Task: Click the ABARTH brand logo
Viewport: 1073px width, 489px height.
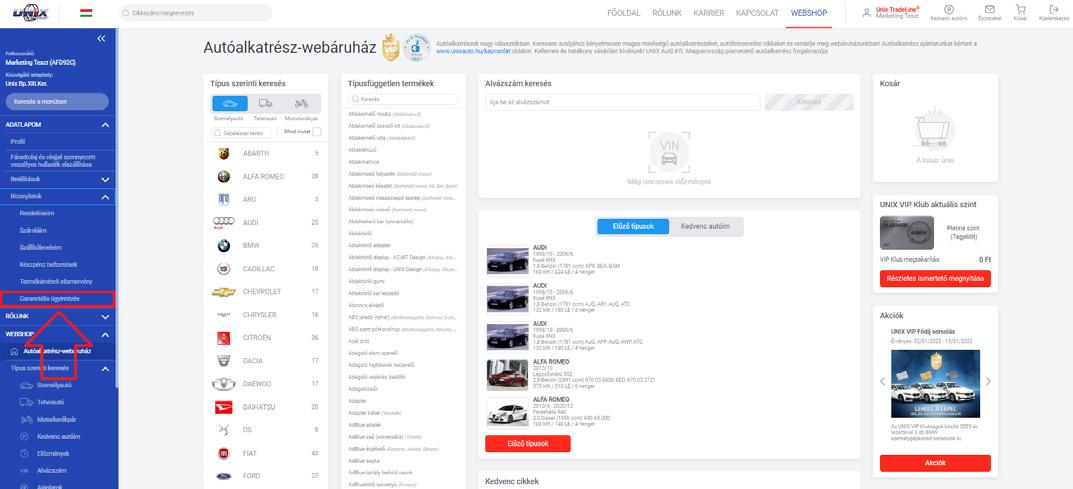Action: [224, 153]
